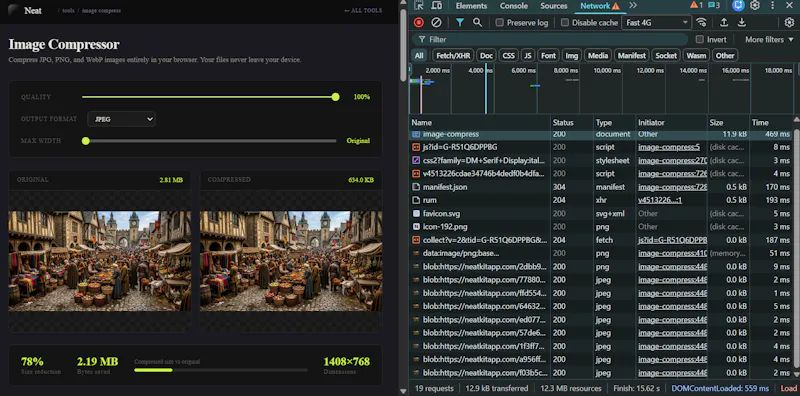Enable Disable cache checkbox
This screenshot has height=396, width=800.
pyautogui.click(x=565, y=22)
